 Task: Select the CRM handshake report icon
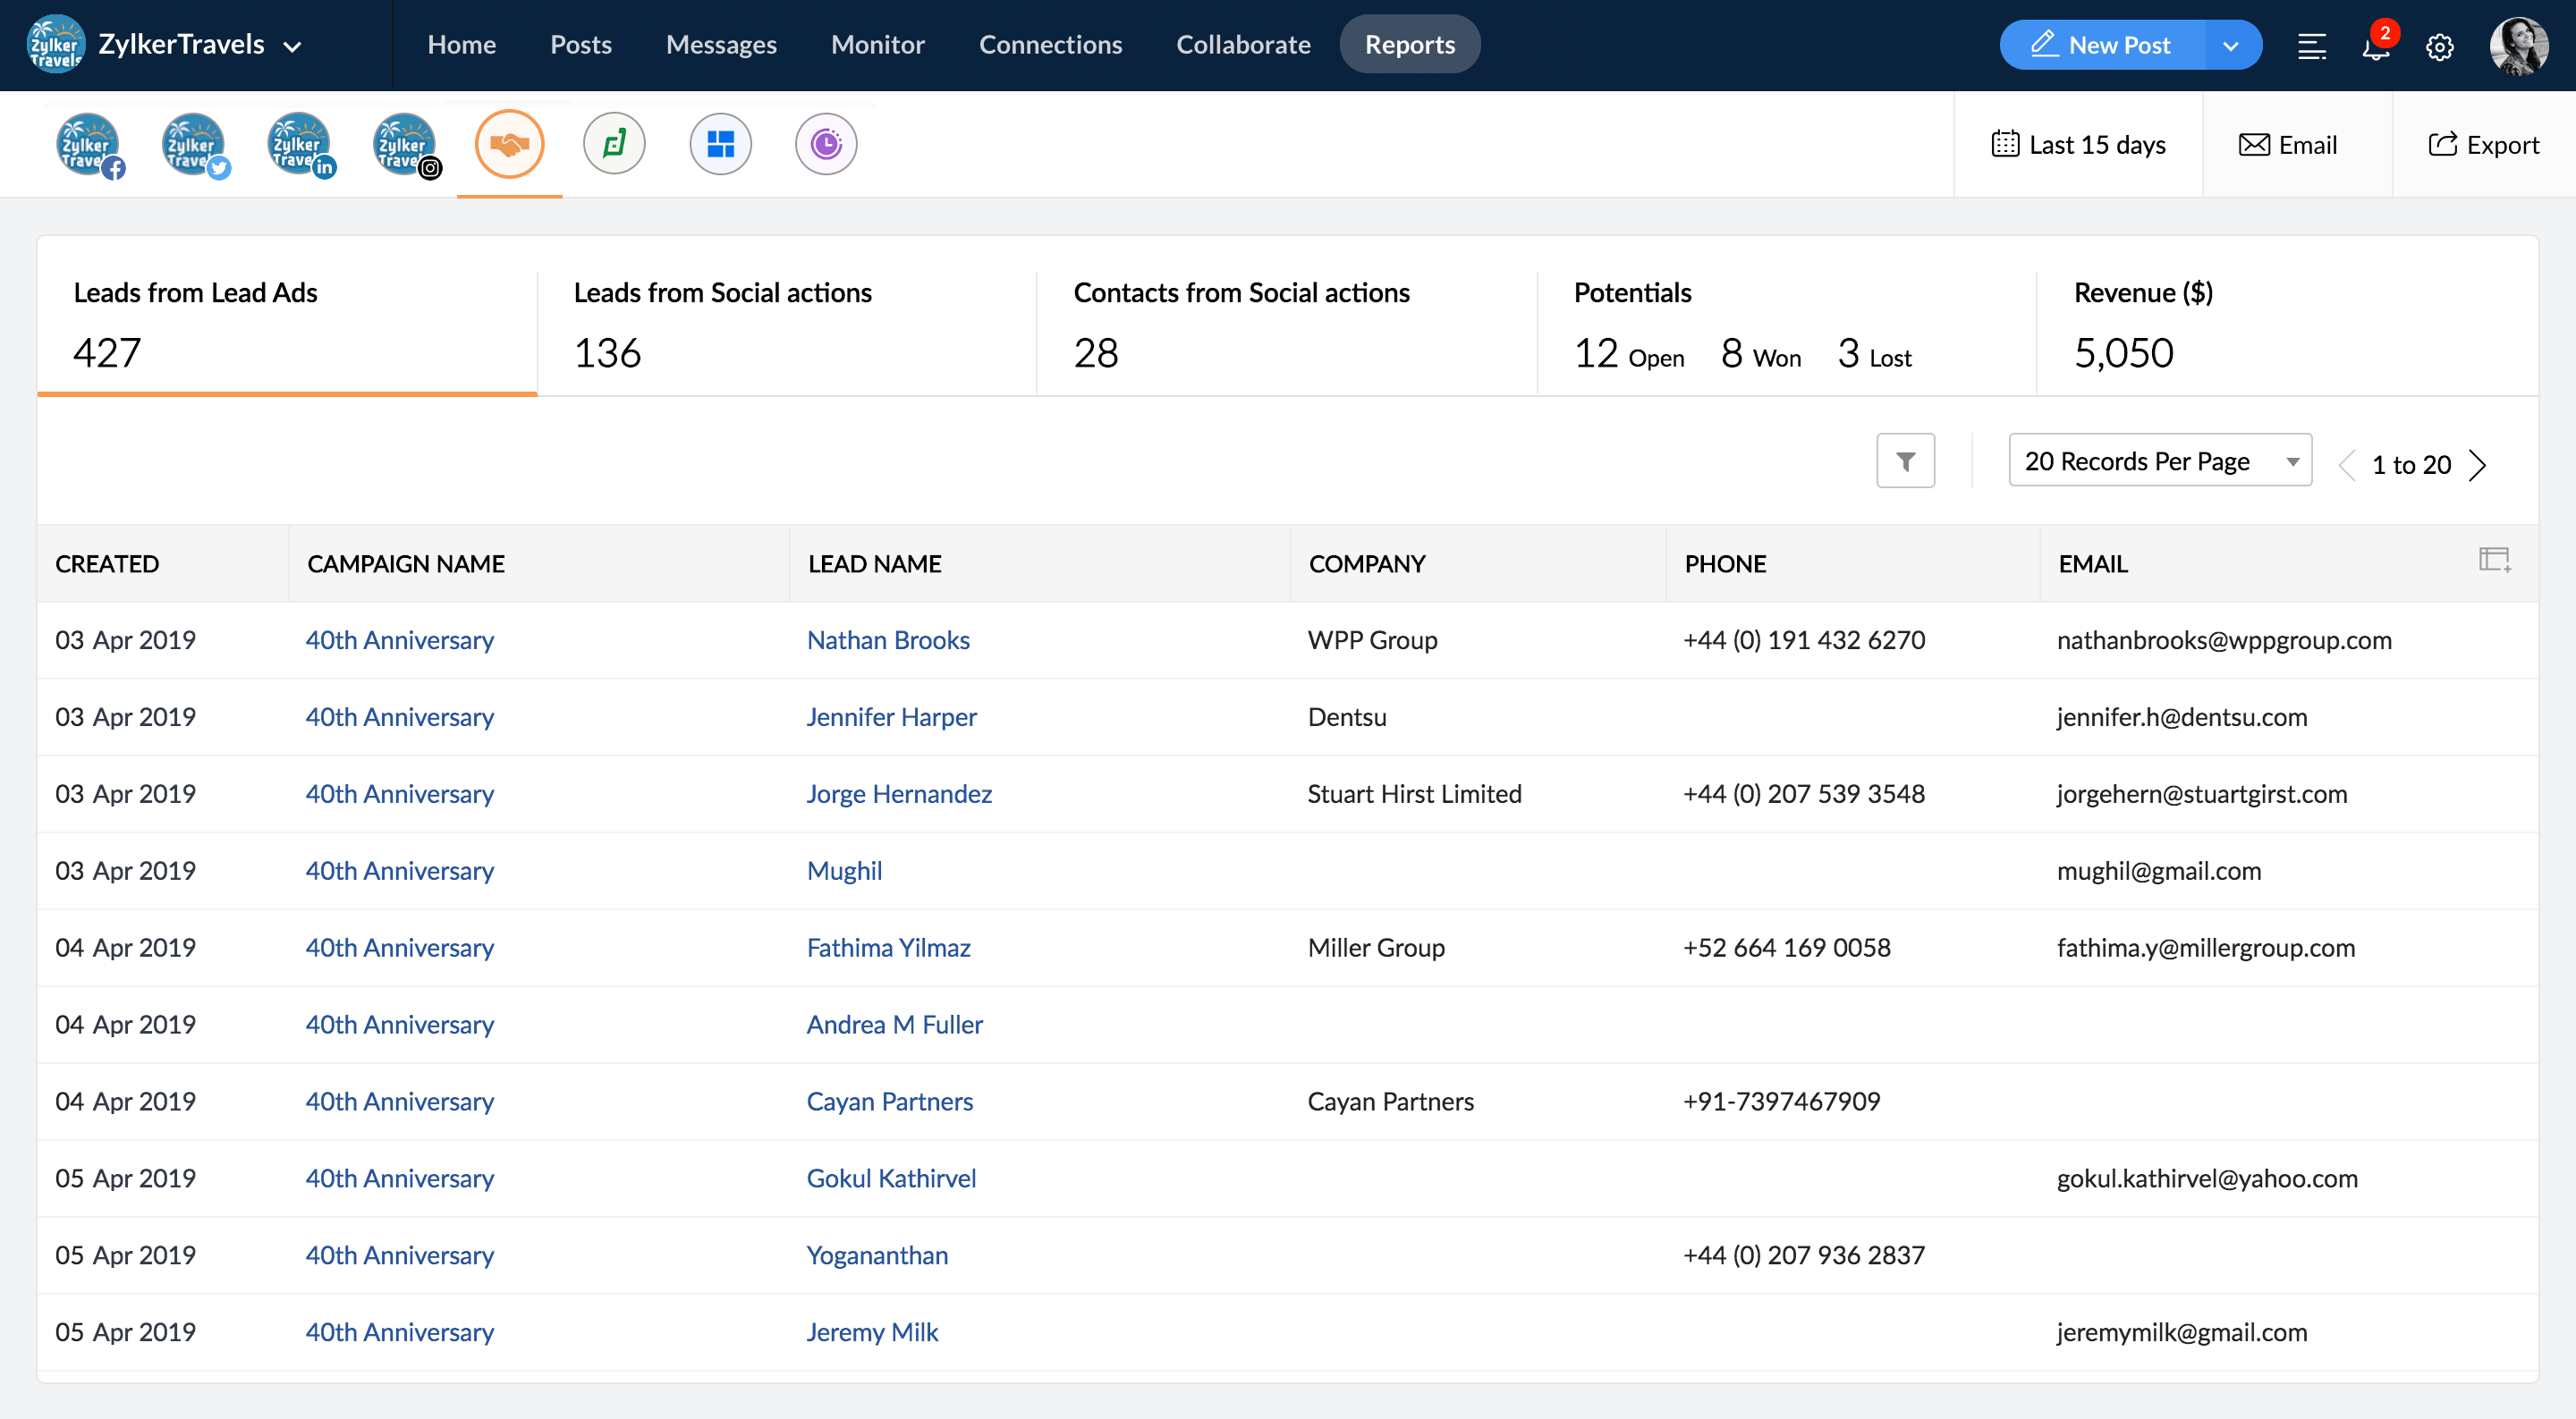pyautogui.click(x=509, y=144)
